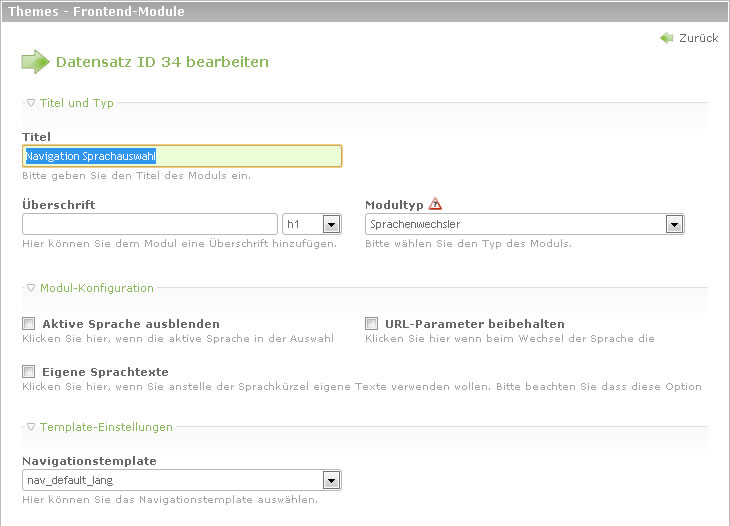Enable Eigene Sprachtexte checkbox
Screen dimensions: 730x526
coord(28,371)
